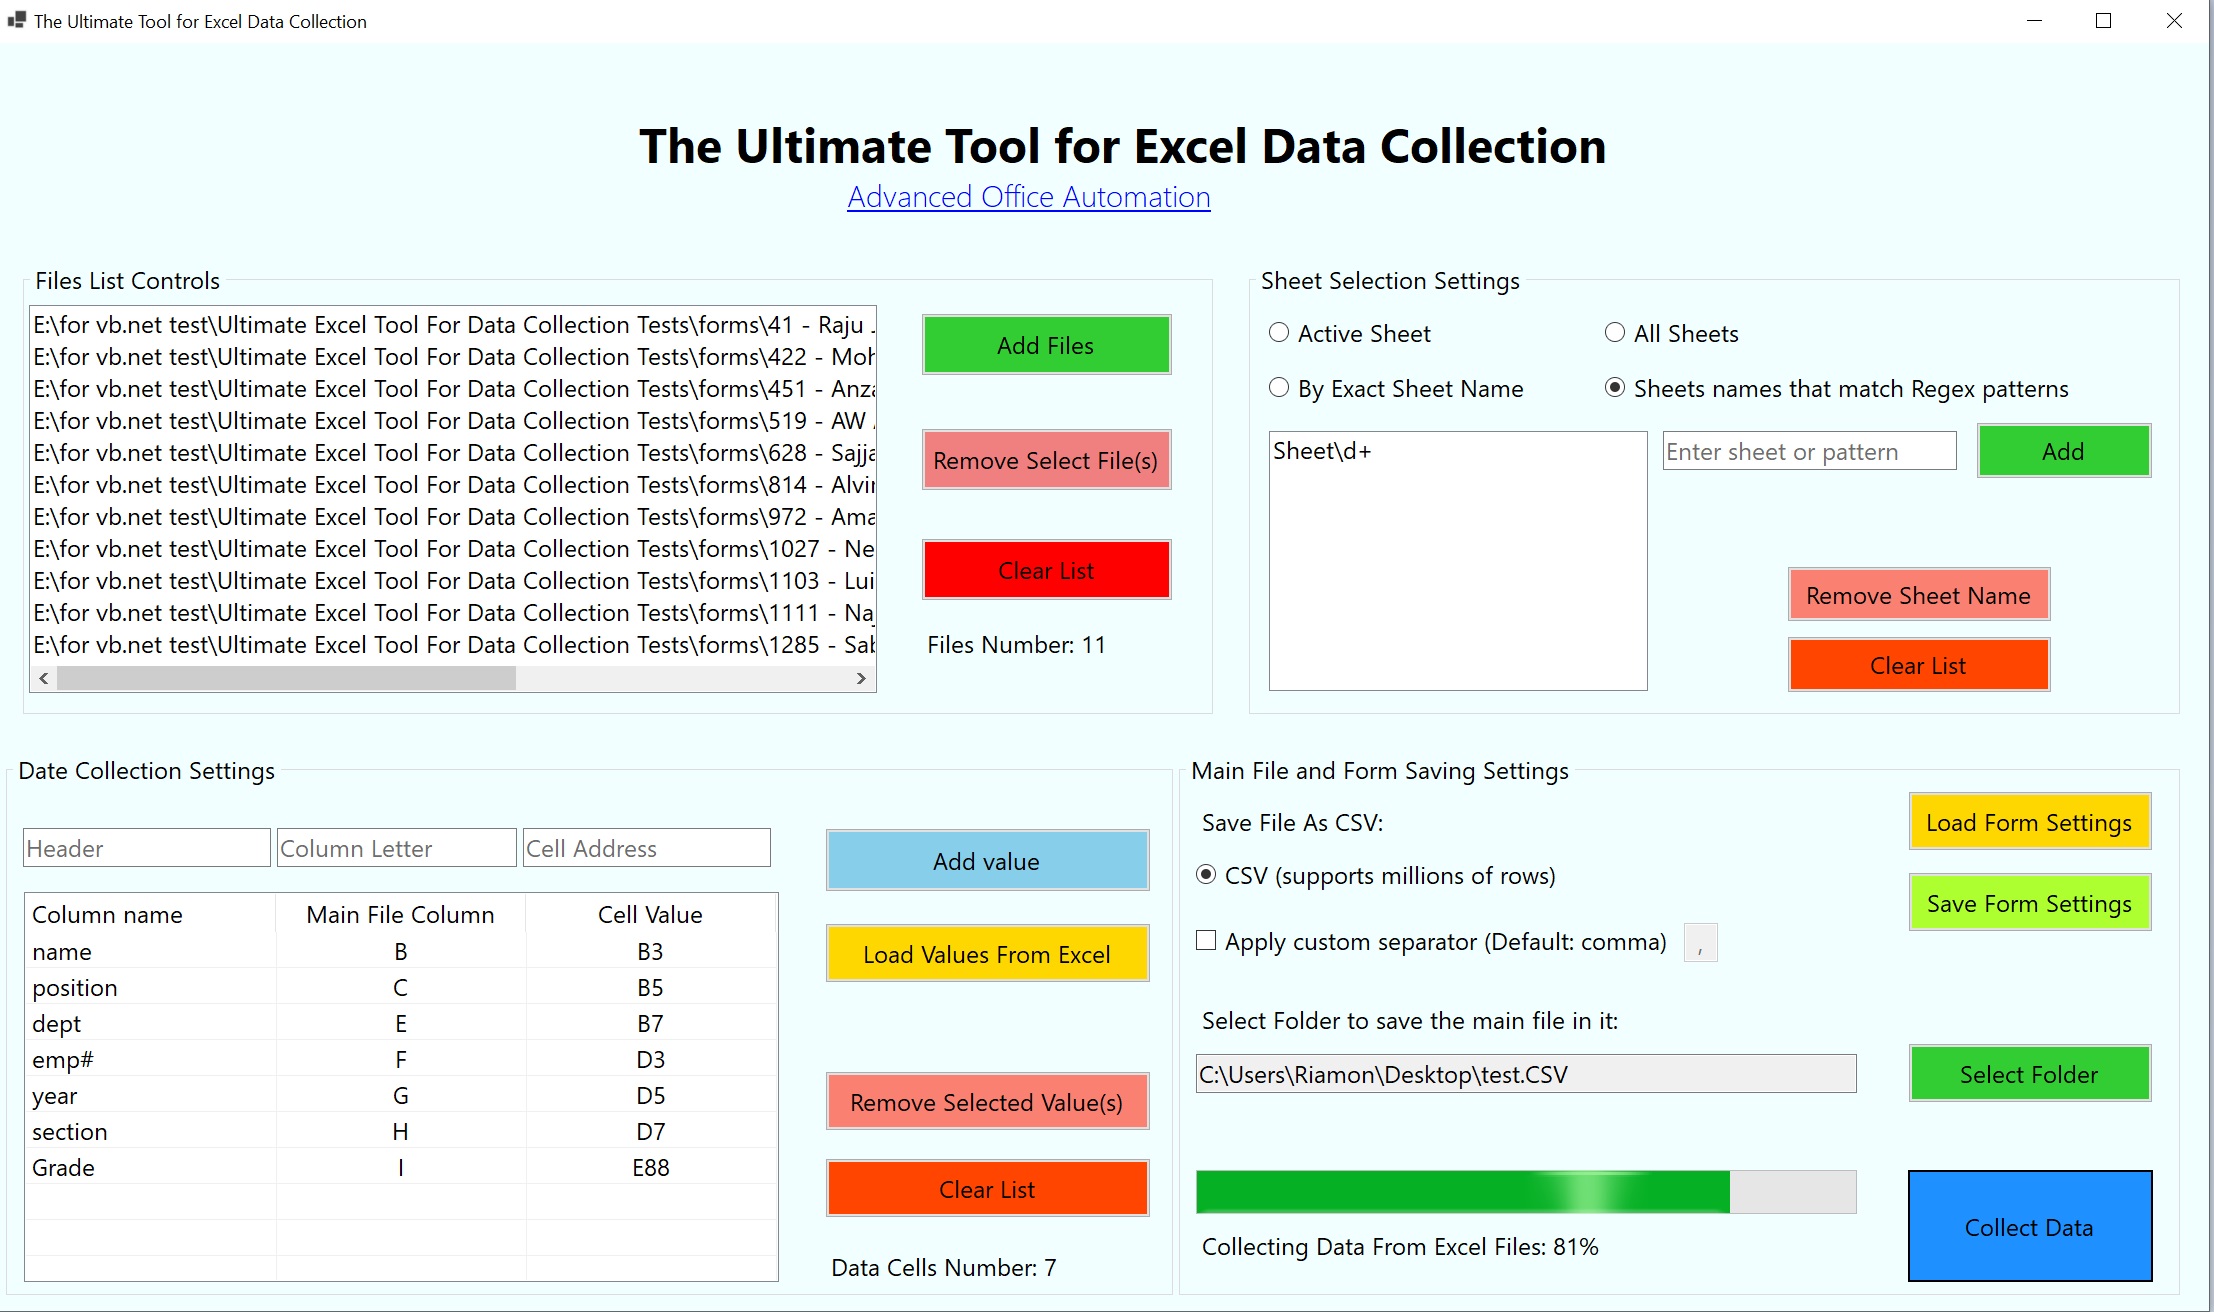Open the Advanced Office Automation link
2214x1312 pixels.
pyautogui.click(x=1028, y=197)
